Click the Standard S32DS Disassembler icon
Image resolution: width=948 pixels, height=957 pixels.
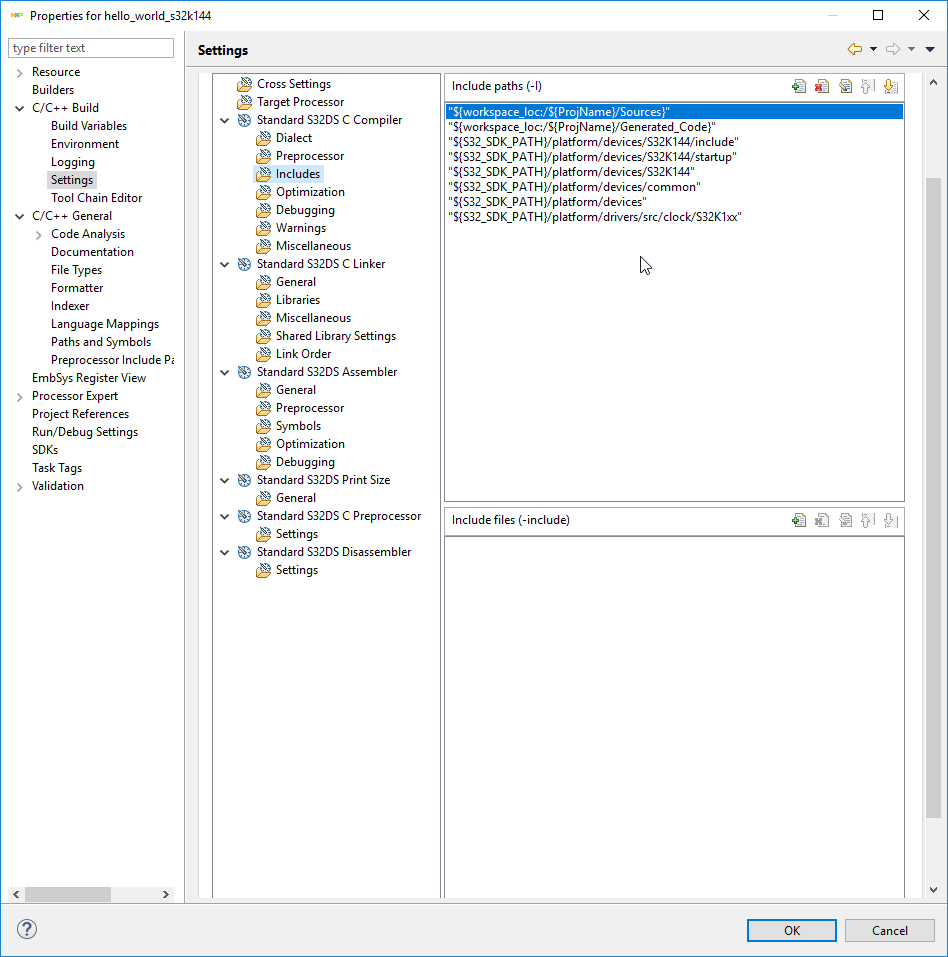pos(244,552)
